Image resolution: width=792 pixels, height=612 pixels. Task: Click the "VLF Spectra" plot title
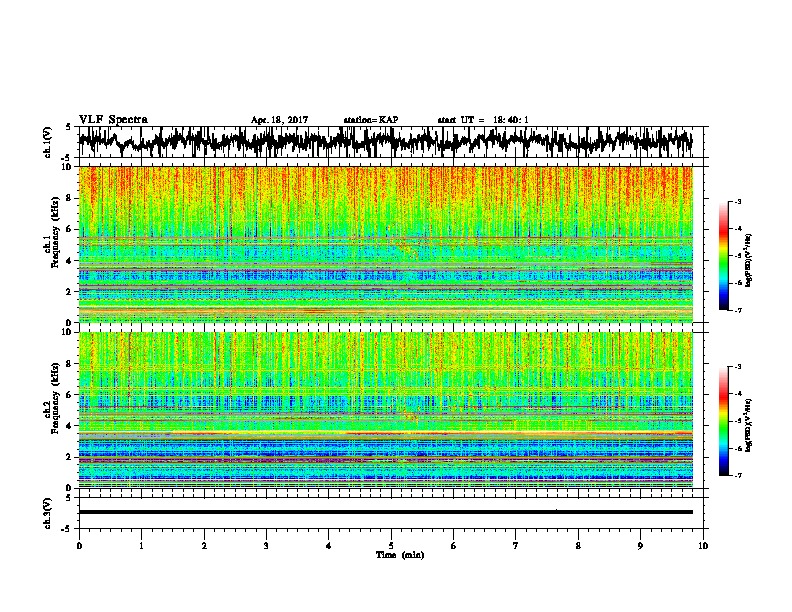pyautogui.click(x=113, y=120)
